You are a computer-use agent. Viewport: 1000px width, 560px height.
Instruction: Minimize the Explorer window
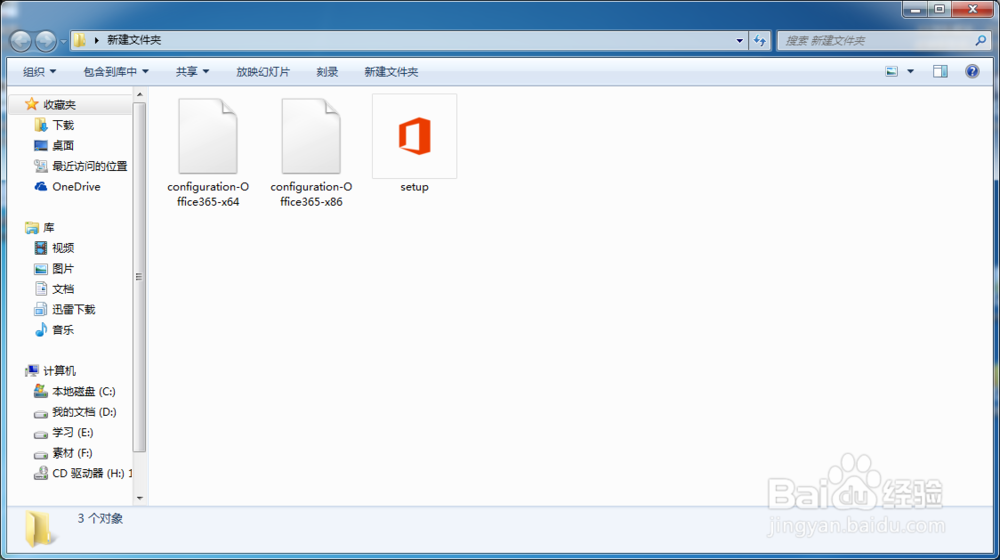click(915, 9)
